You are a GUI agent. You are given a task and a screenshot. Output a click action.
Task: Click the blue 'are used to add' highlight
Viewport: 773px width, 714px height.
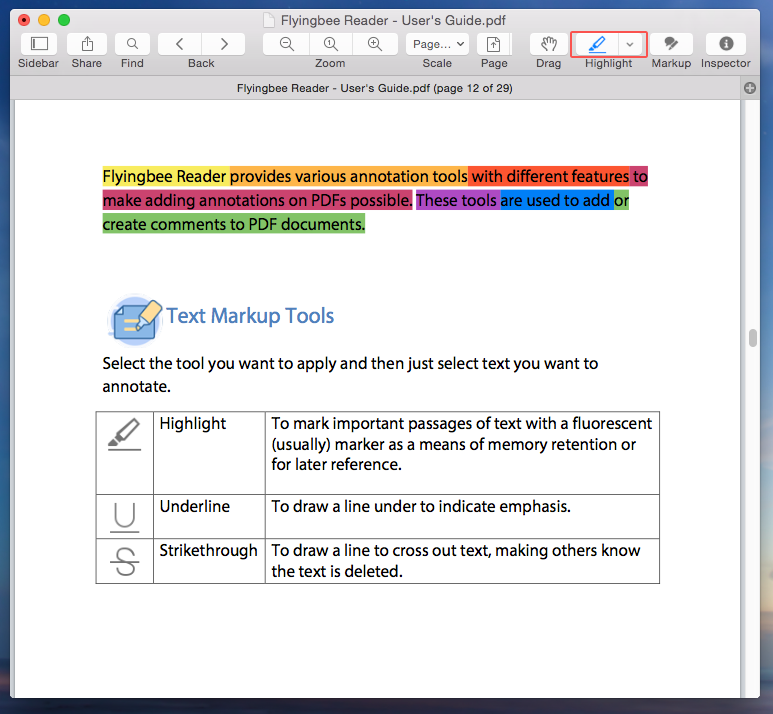click(556, 200)
